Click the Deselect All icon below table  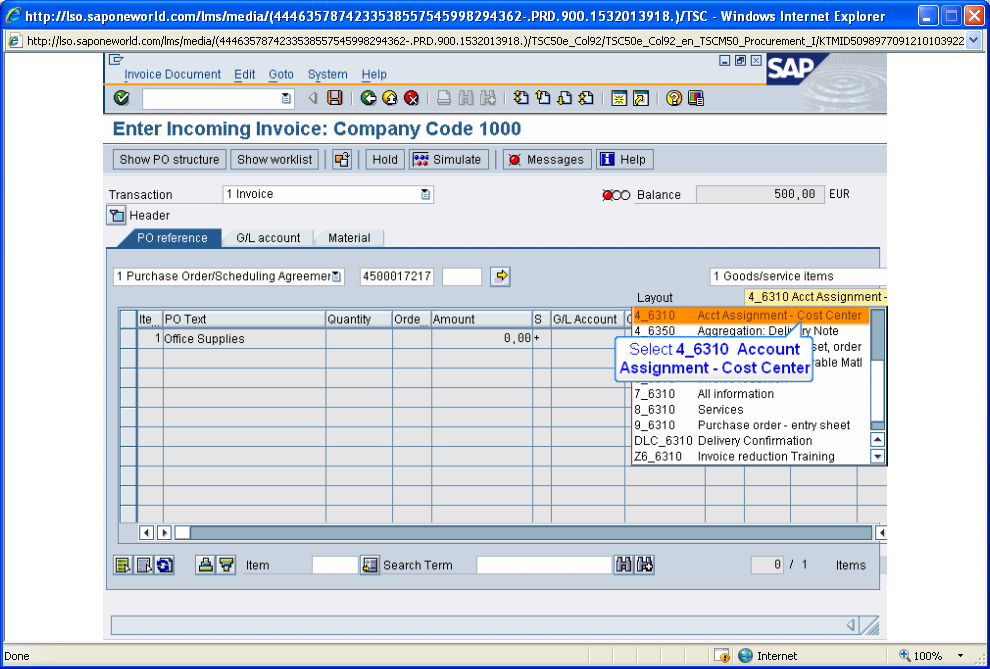tap(144, 565)
